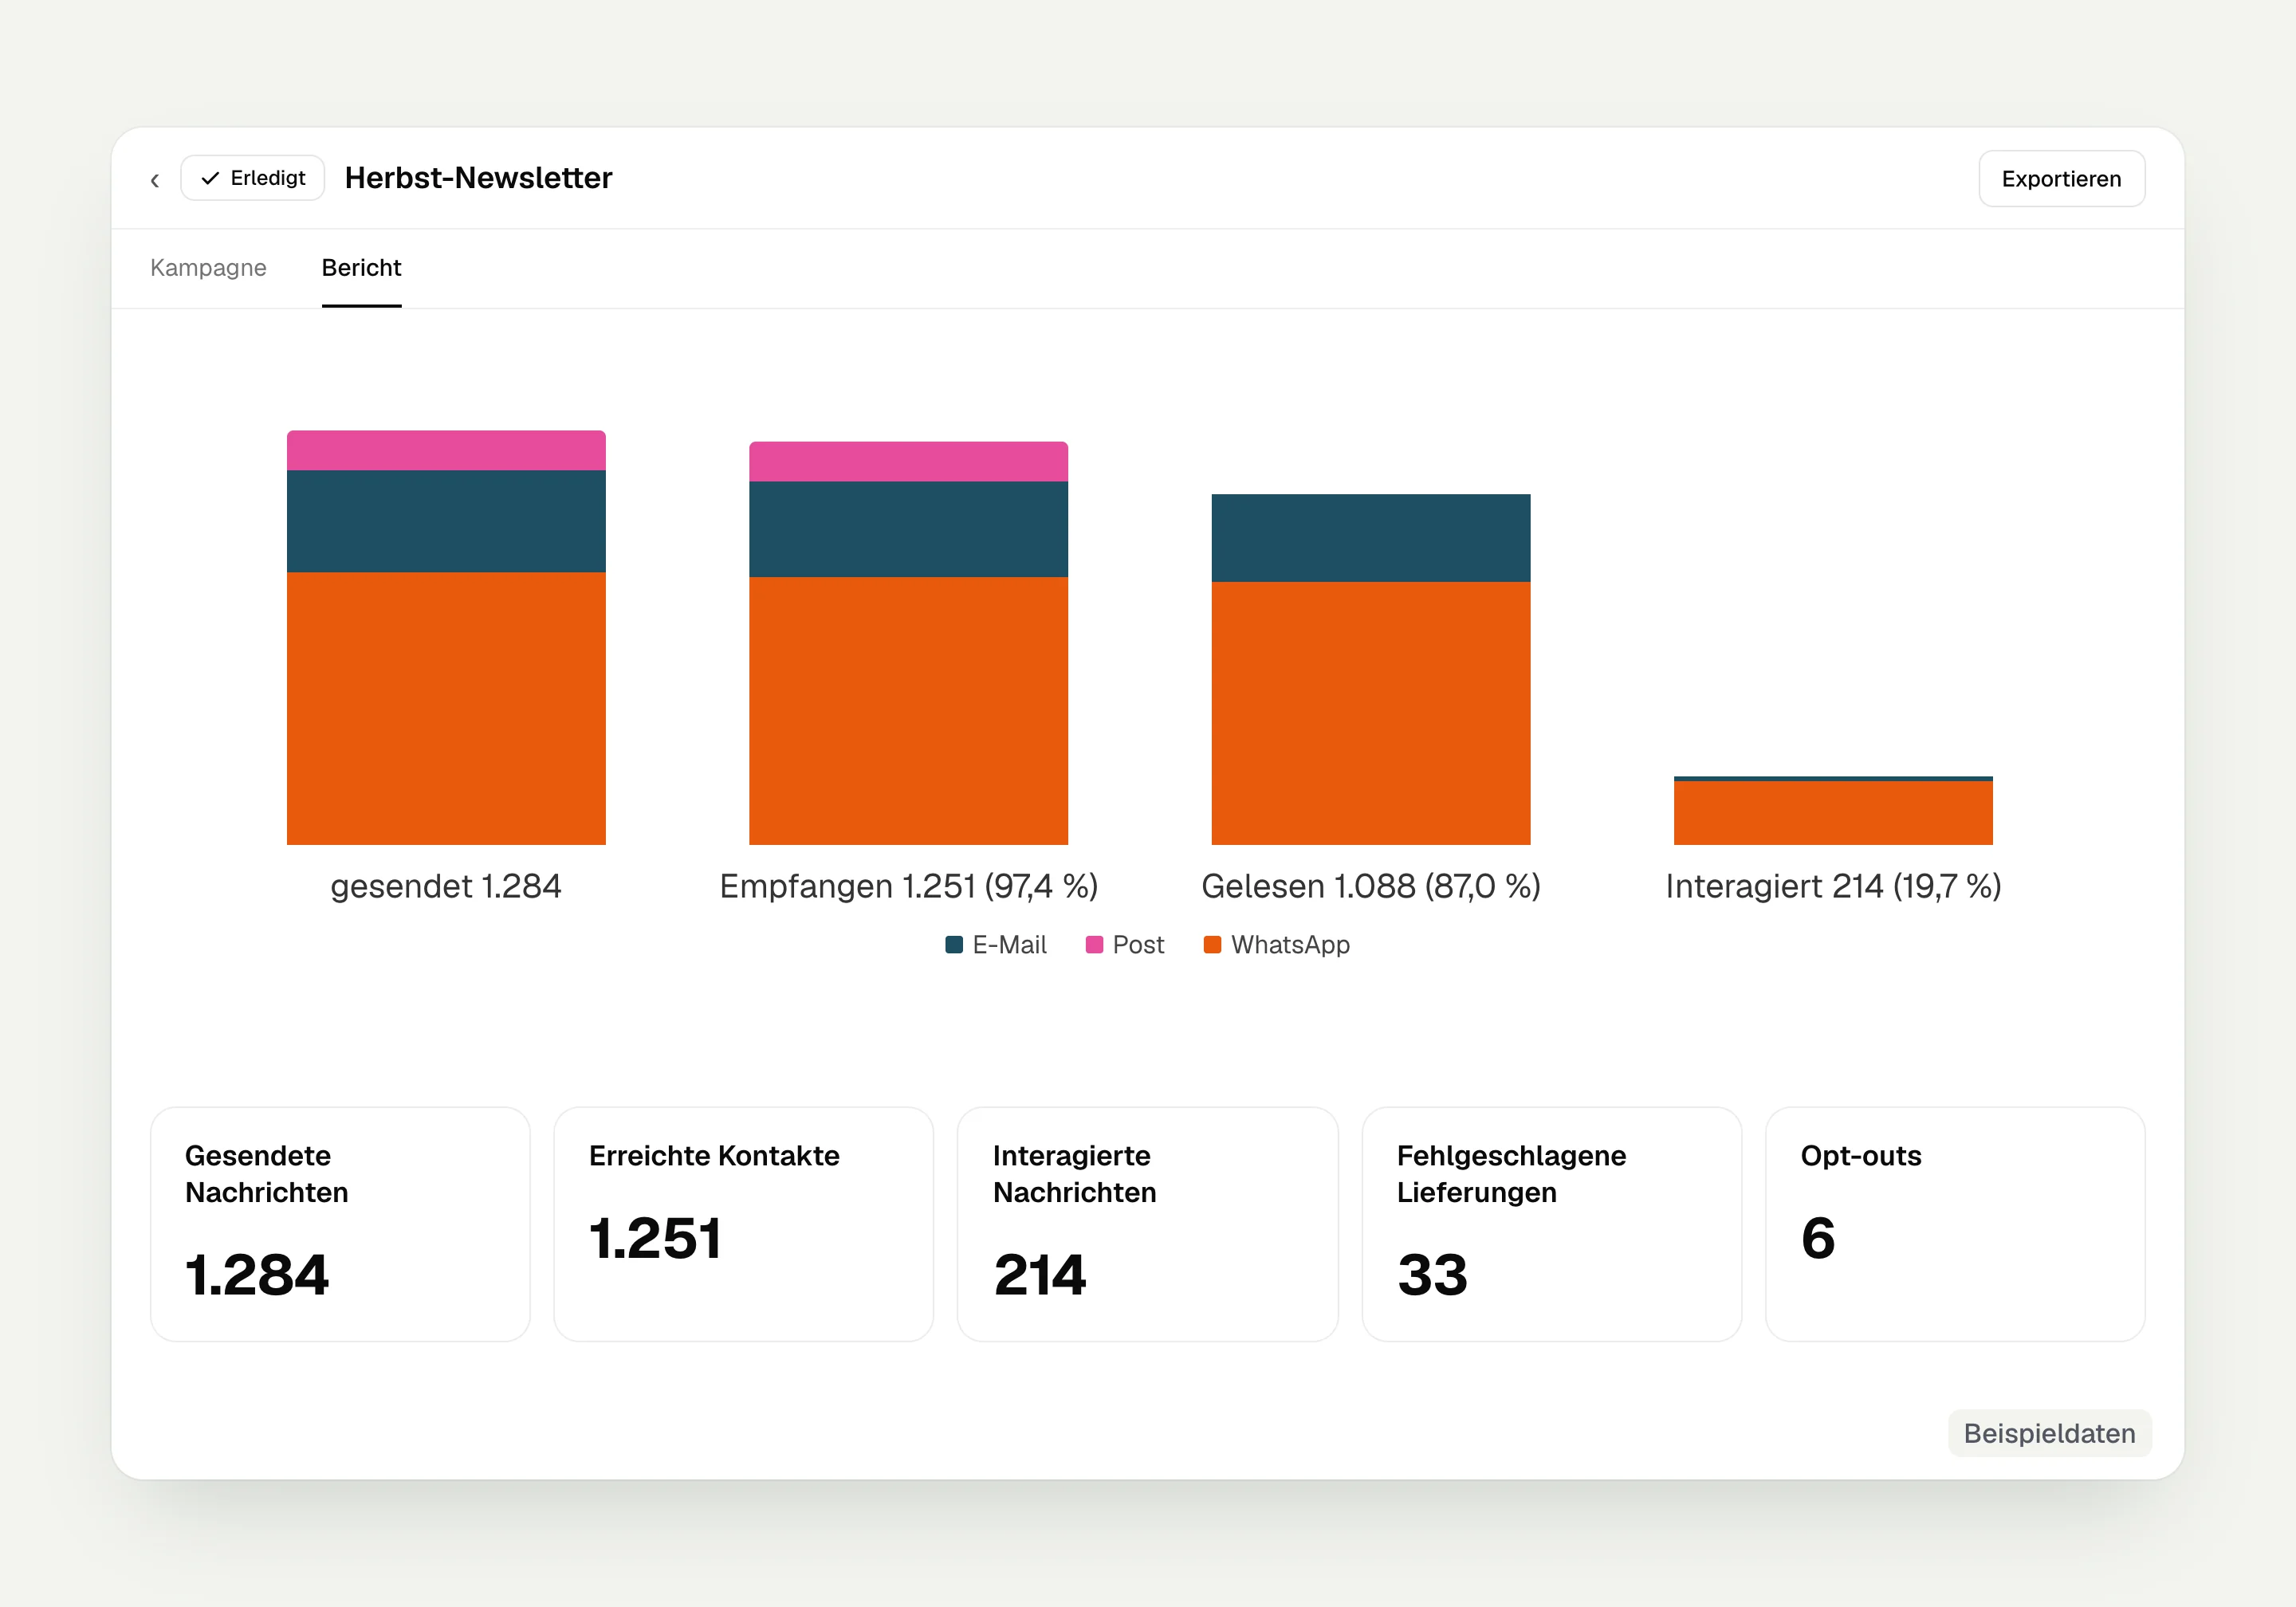Click the 'Empfangen 1.251 (97,4 %)' label

908,886
